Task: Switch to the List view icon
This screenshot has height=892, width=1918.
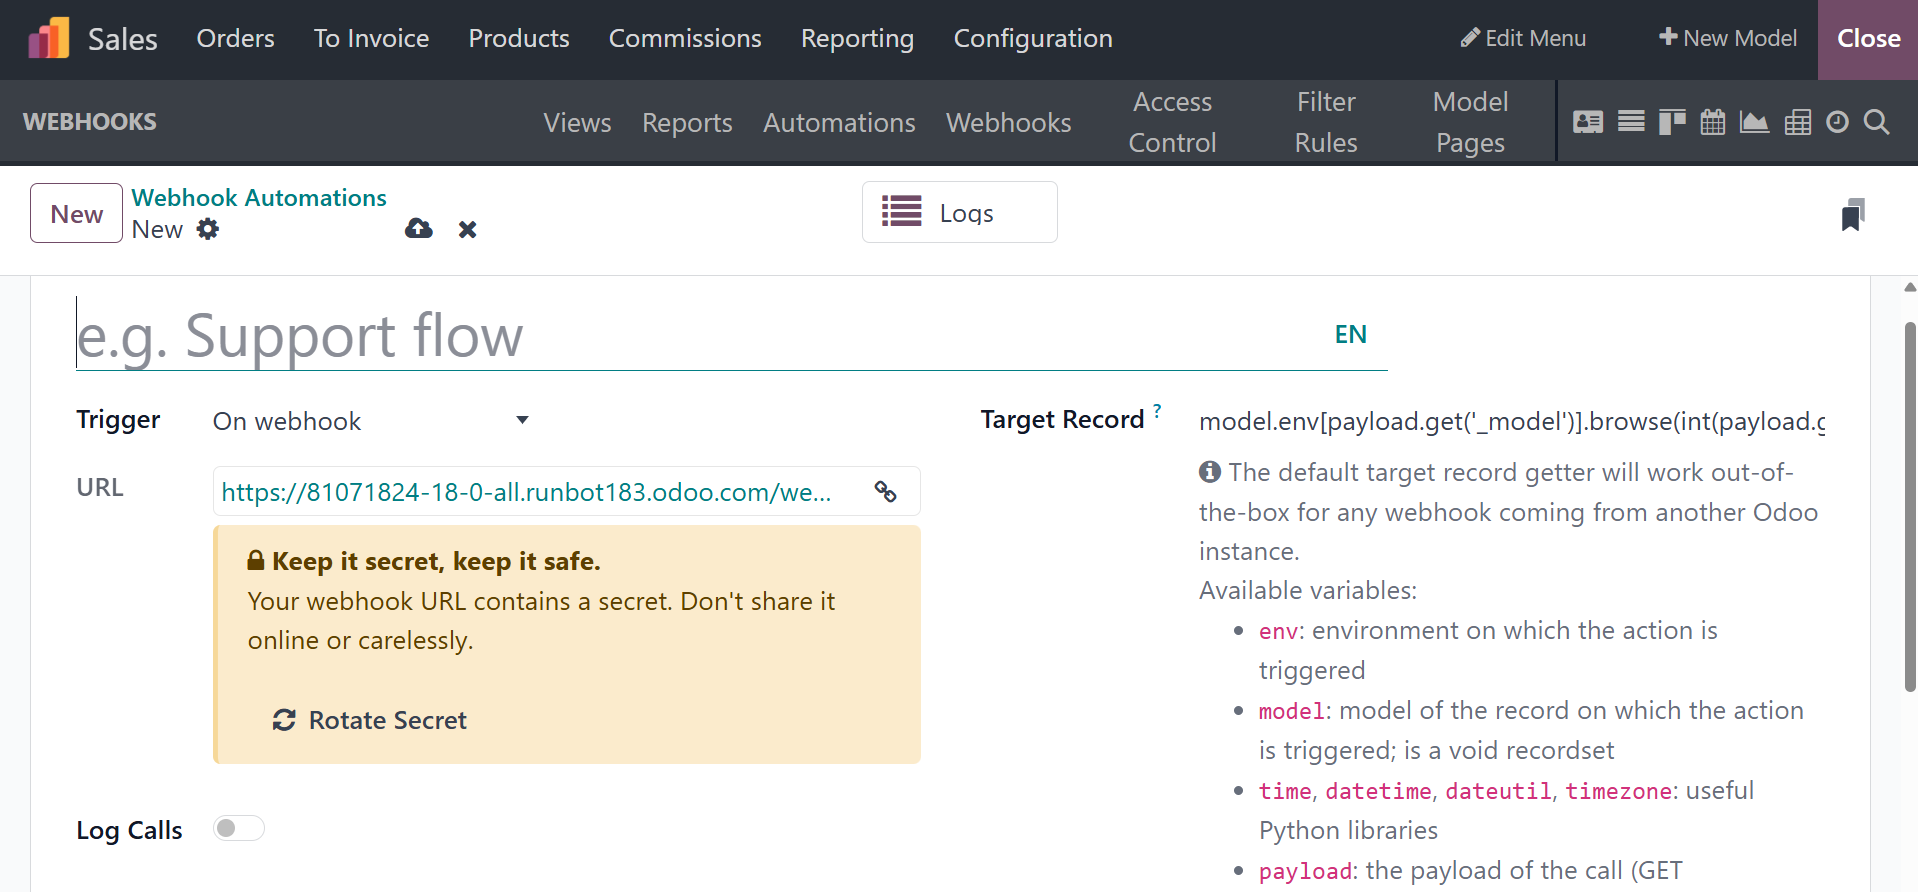Action: (x=1631, y=122)
